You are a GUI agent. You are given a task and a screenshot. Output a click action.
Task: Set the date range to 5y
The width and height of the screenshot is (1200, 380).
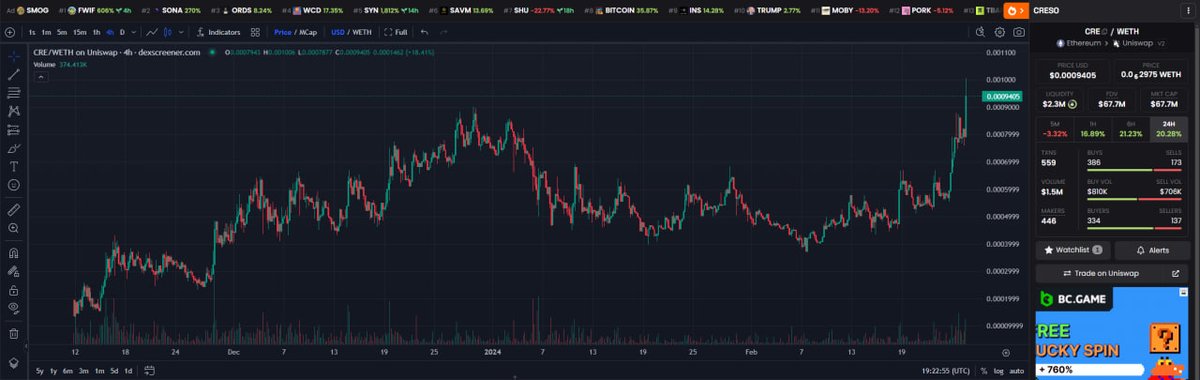tap(39, 371)
